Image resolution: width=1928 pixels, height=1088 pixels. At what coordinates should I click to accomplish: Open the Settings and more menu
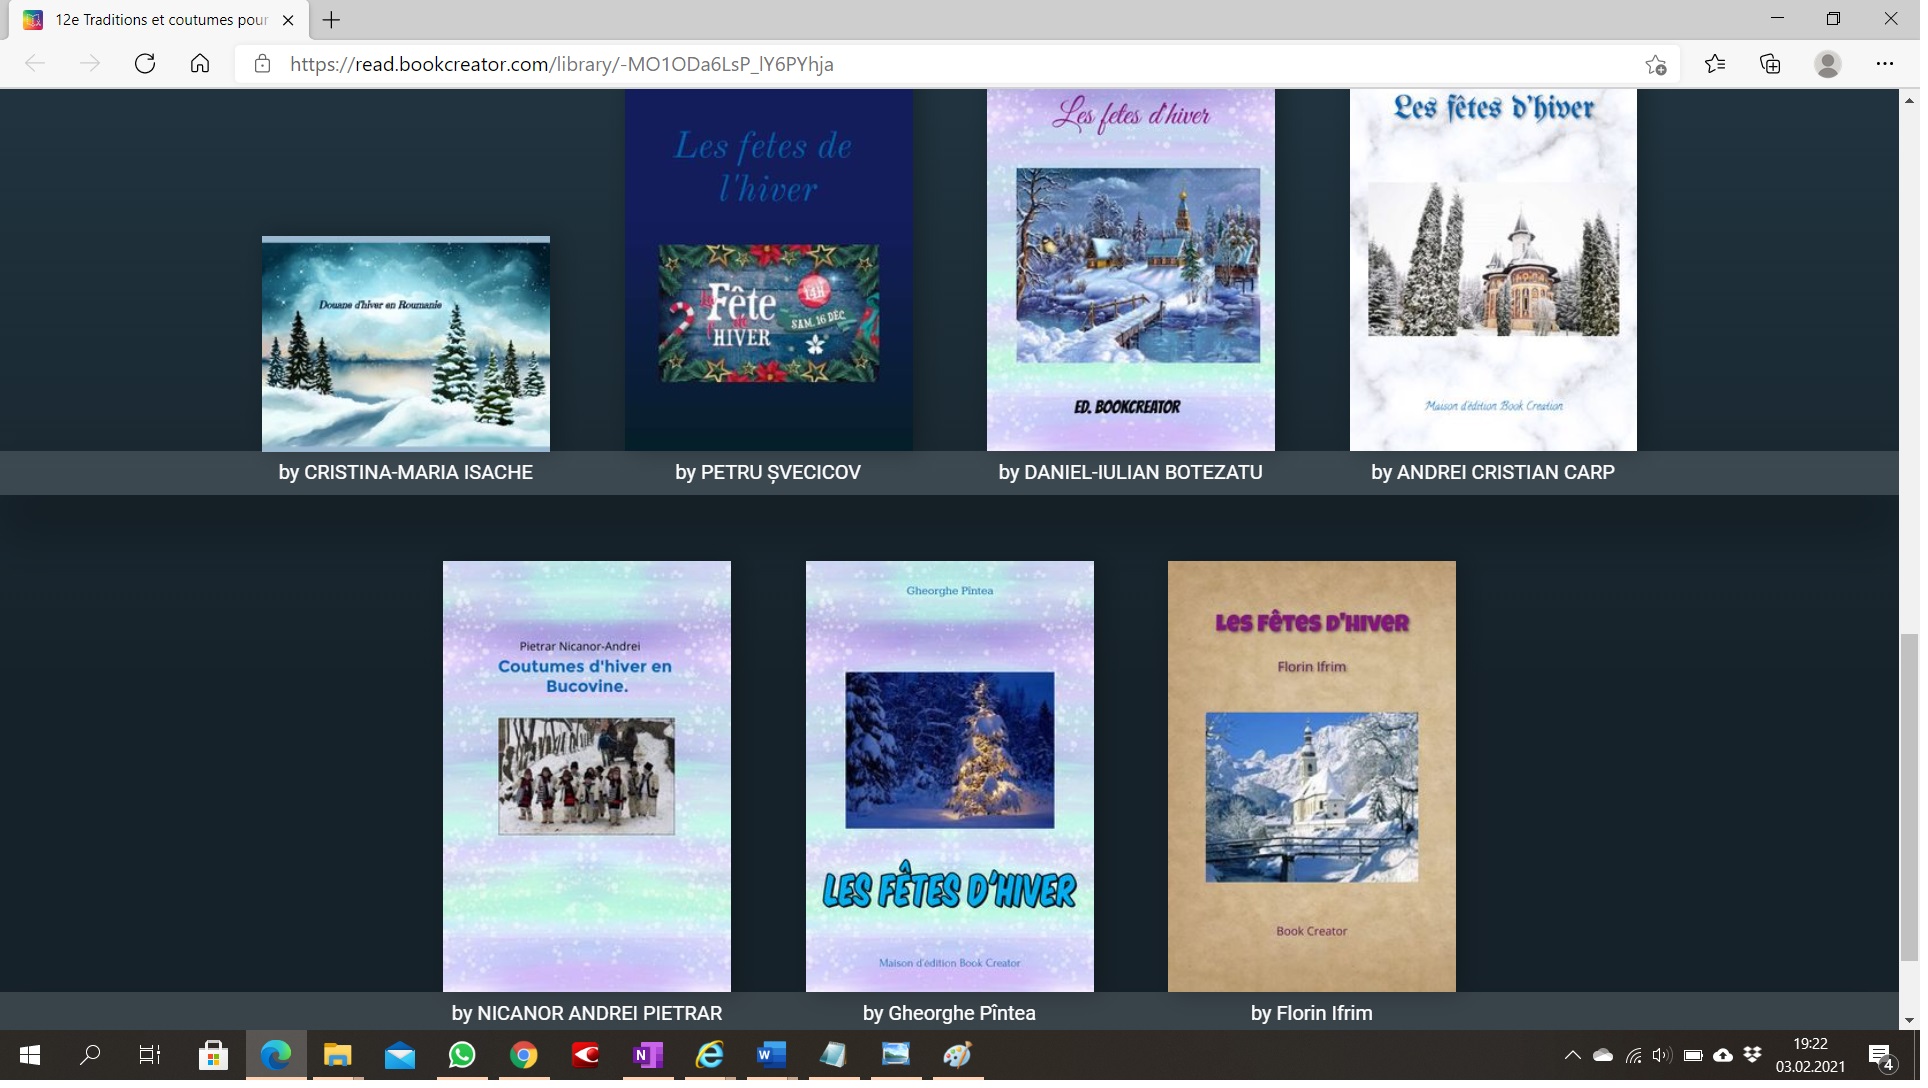[x=1884, y=64]
